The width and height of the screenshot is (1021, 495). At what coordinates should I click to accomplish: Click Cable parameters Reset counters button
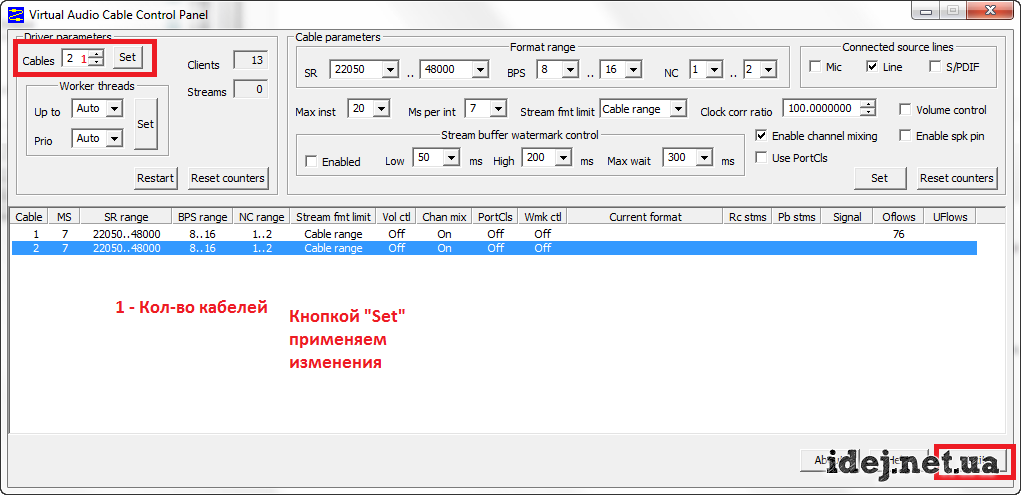coord(957,178)
